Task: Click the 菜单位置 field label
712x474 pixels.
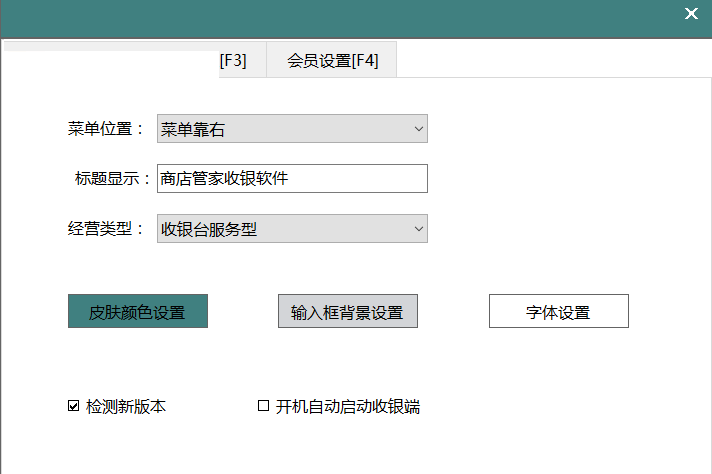Action: tap(106, 129)
